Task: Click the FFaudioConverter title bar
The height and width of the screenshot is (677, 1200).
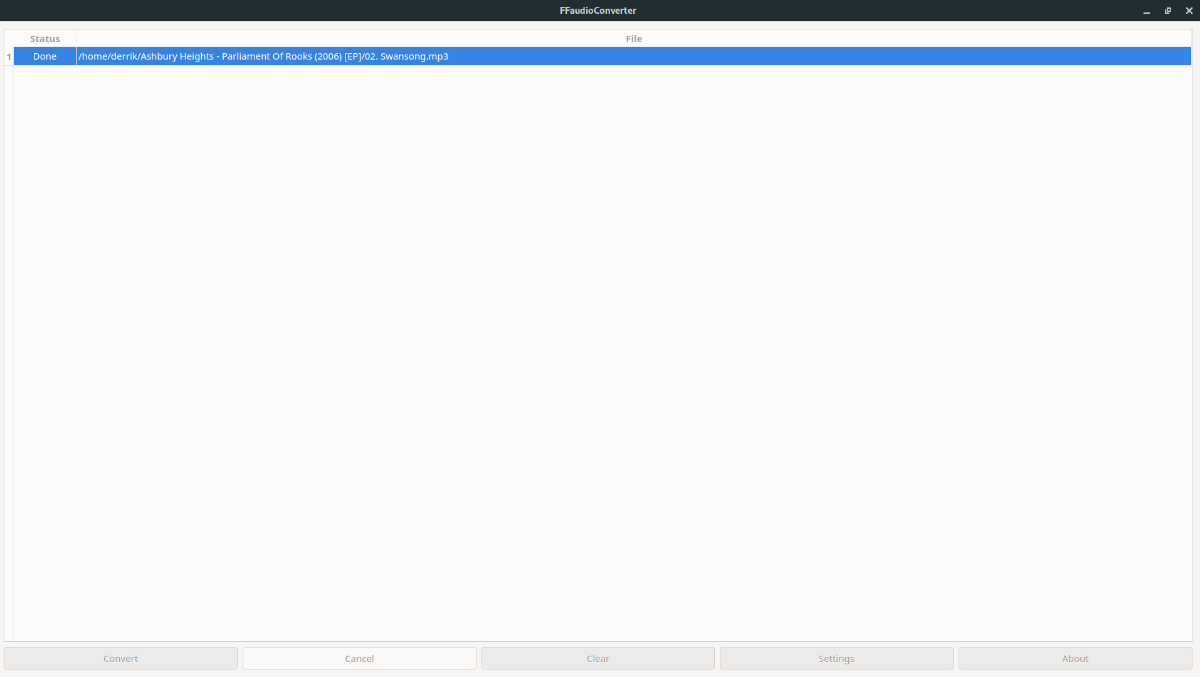Action: (x=600, y=10)
